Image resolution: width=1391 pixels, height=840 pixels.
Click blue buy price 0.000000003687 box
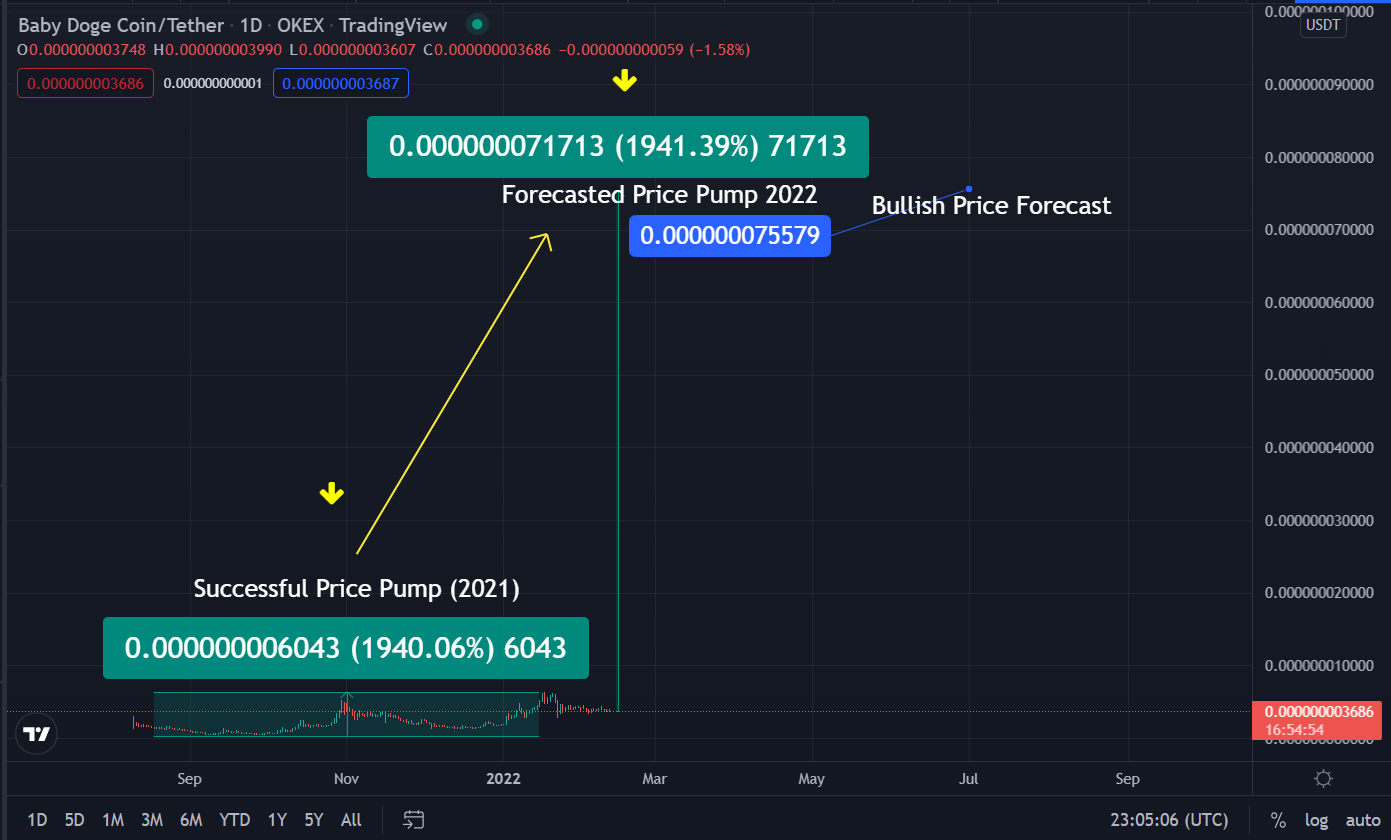[x=340, y=84]
